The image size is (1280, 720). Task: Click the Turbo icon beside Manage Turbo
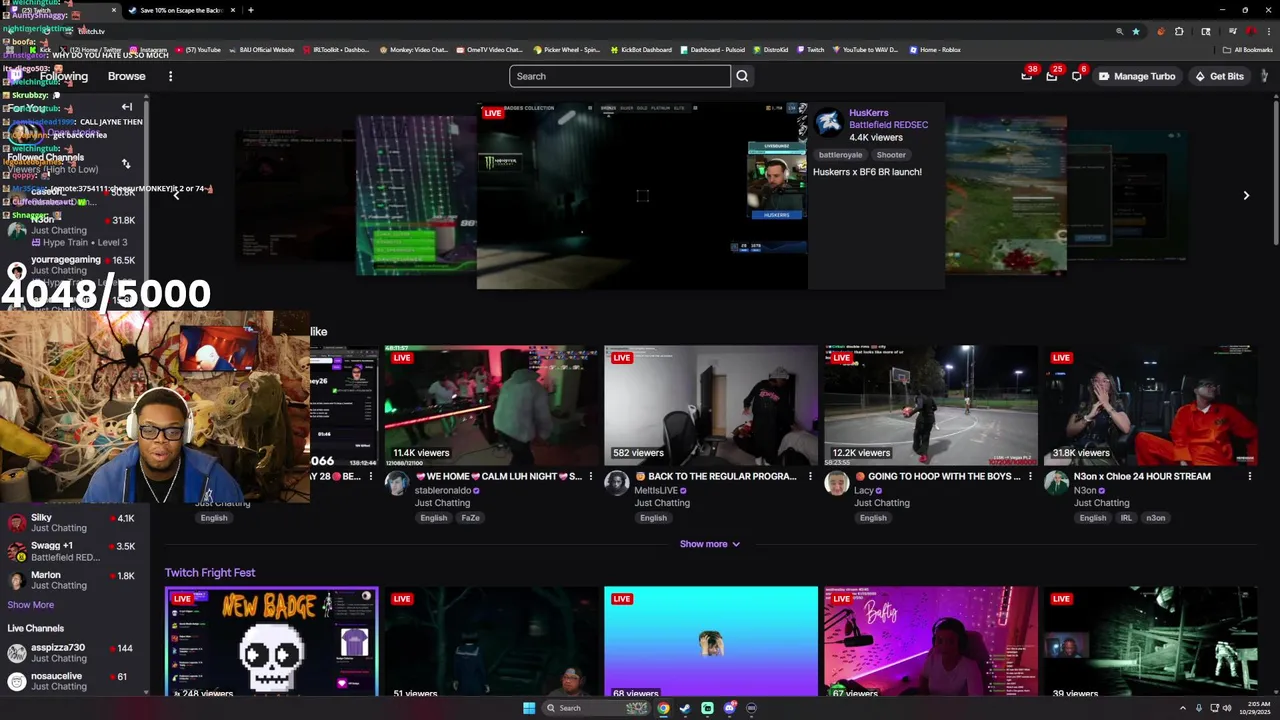click(1103, 76)
